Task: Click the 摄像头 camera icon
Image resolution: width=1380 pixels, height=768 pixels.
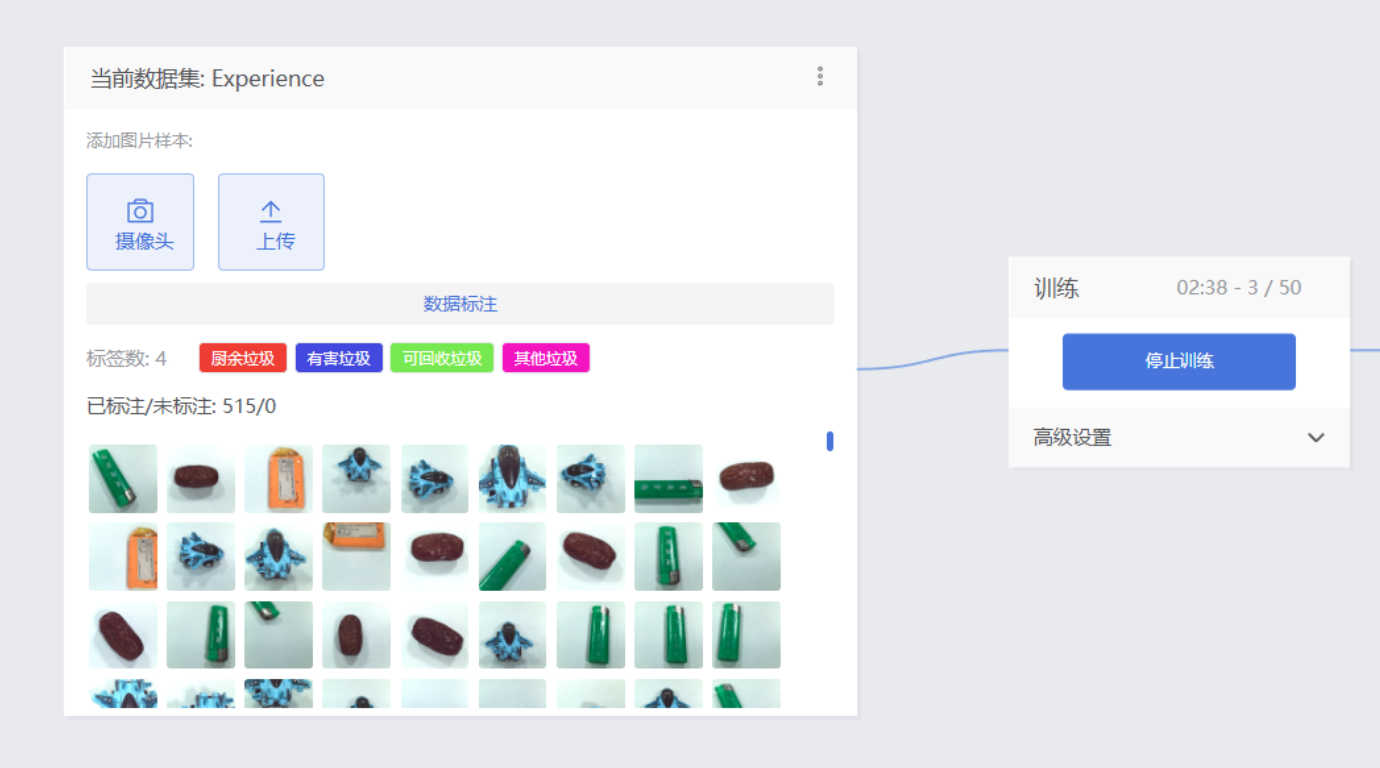Action: pyautogui.click(x=140, y=211)
